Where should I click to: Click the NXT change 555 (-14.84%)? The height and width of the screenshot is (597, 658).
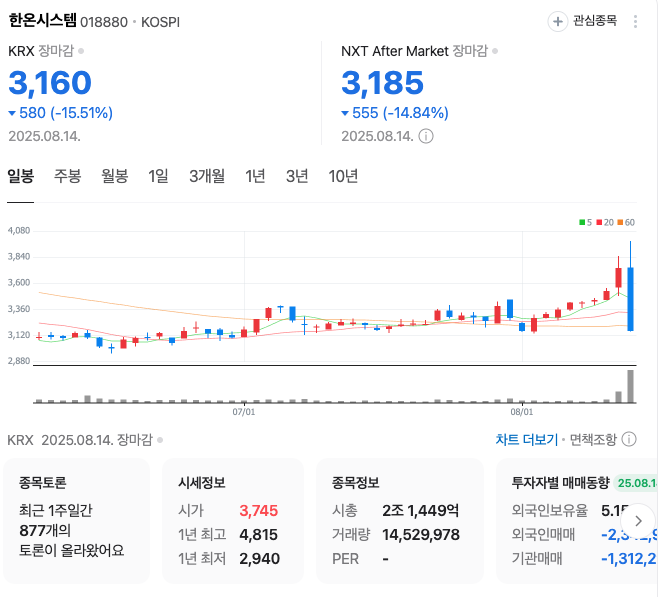395,113
